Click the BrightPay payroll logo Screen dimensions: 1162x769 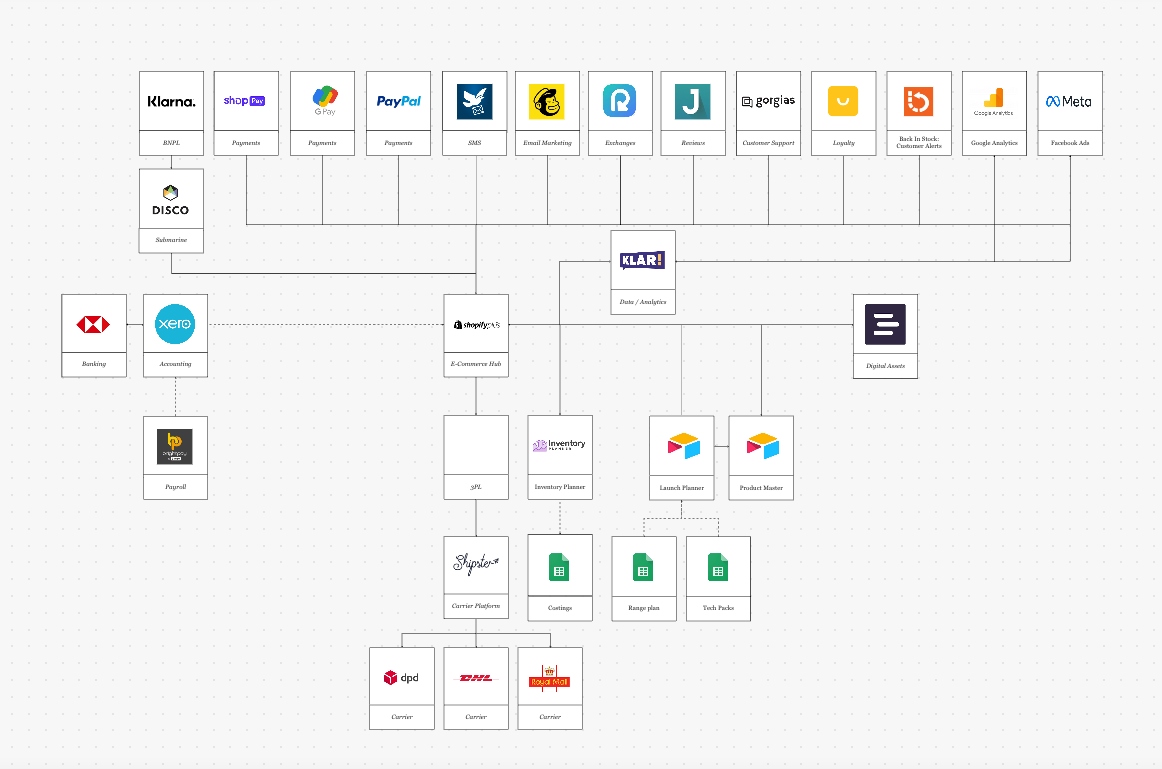pyautogui.click(x=175, y=447)
